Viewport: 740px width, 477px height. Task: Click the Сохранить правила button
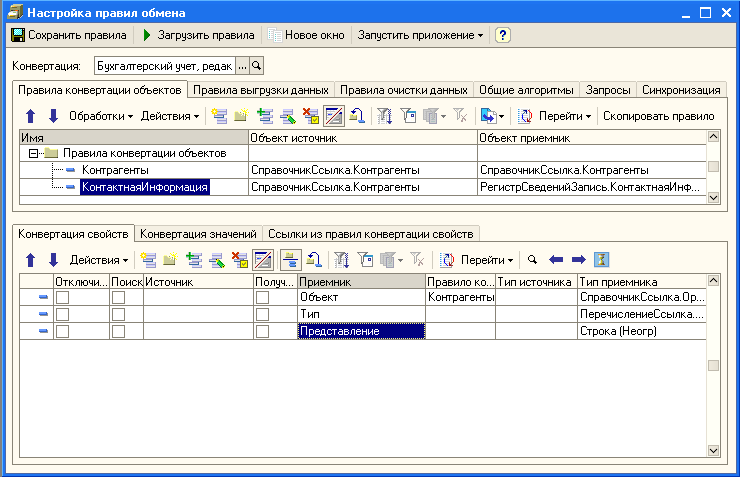pyautogui.click(x=69, y=35)
